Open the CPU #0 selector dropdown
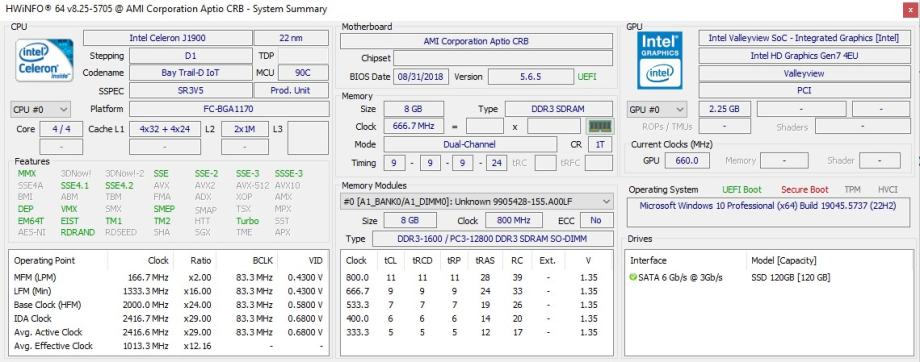920x362 pixels. 40,109
